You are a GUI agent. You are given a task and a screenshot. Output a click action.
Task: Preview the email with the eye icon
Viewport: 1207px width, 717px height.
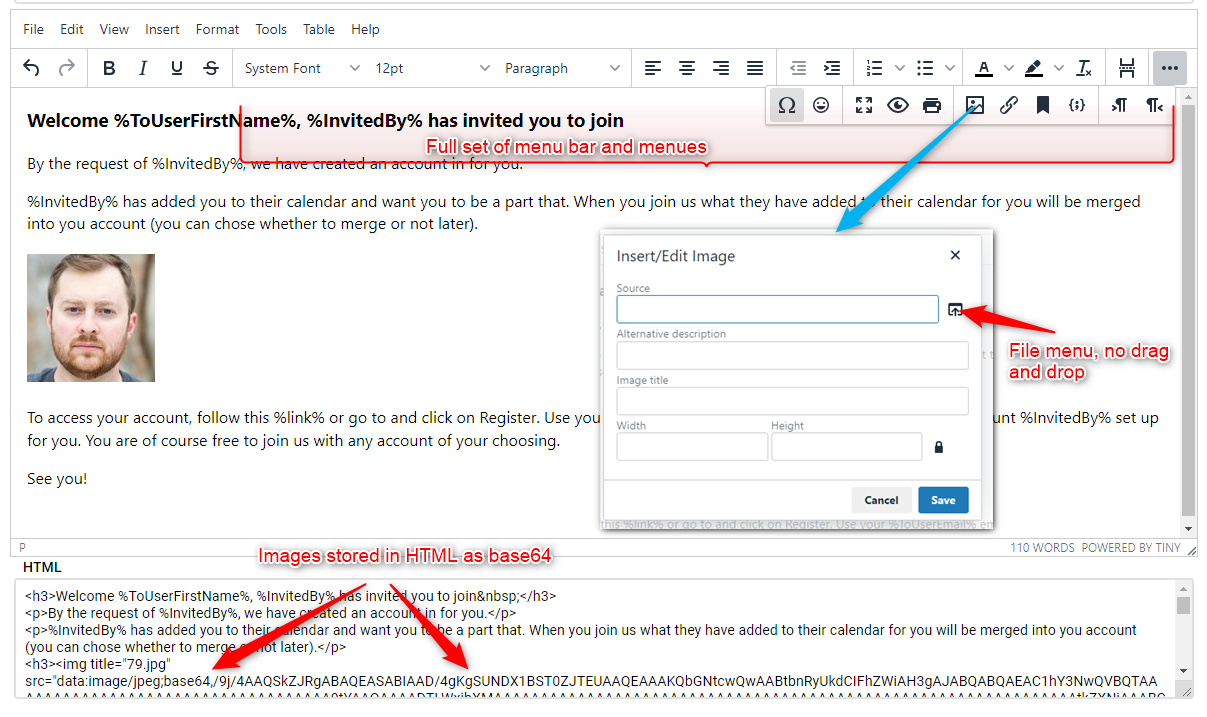[897, 104]
